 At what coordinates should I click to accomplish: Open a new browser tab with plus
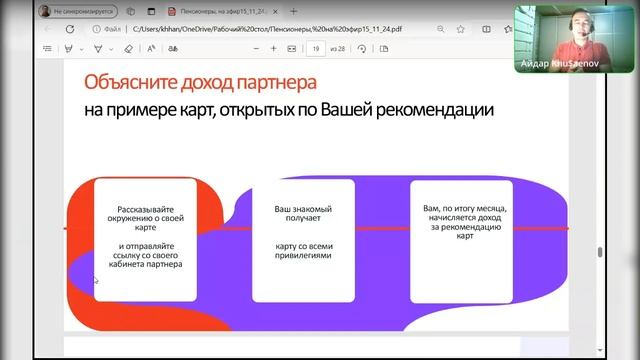coord(293,11)
